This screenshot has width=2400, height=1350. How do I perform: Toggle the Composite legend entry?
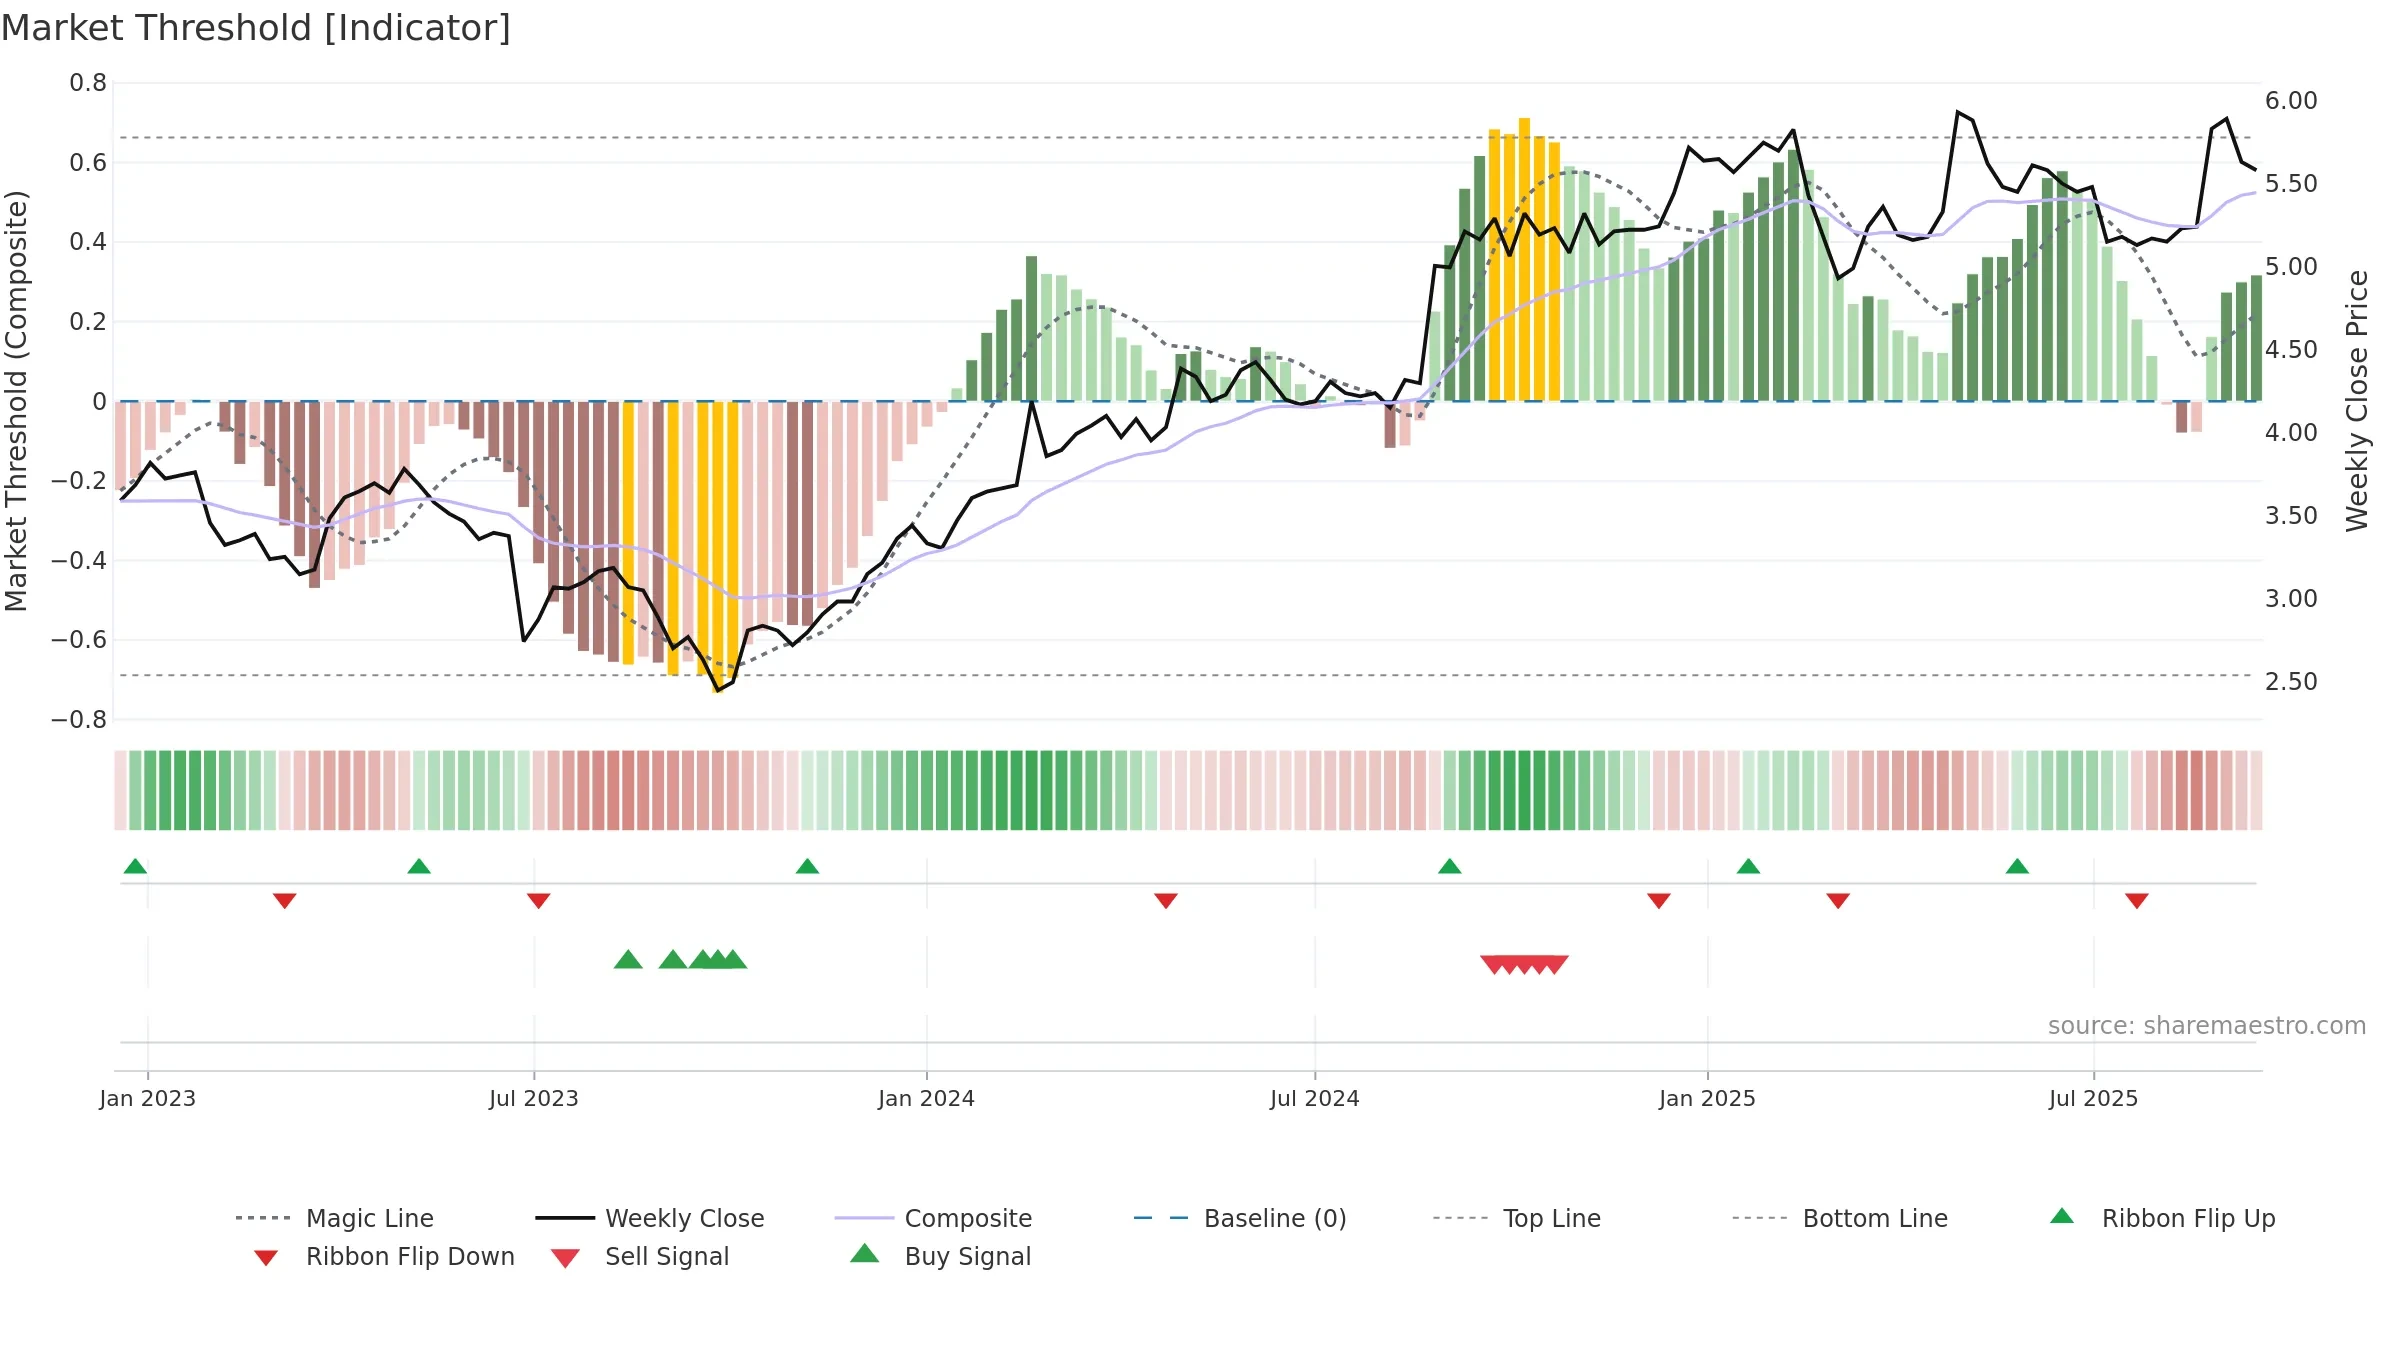click(933, 1218)
